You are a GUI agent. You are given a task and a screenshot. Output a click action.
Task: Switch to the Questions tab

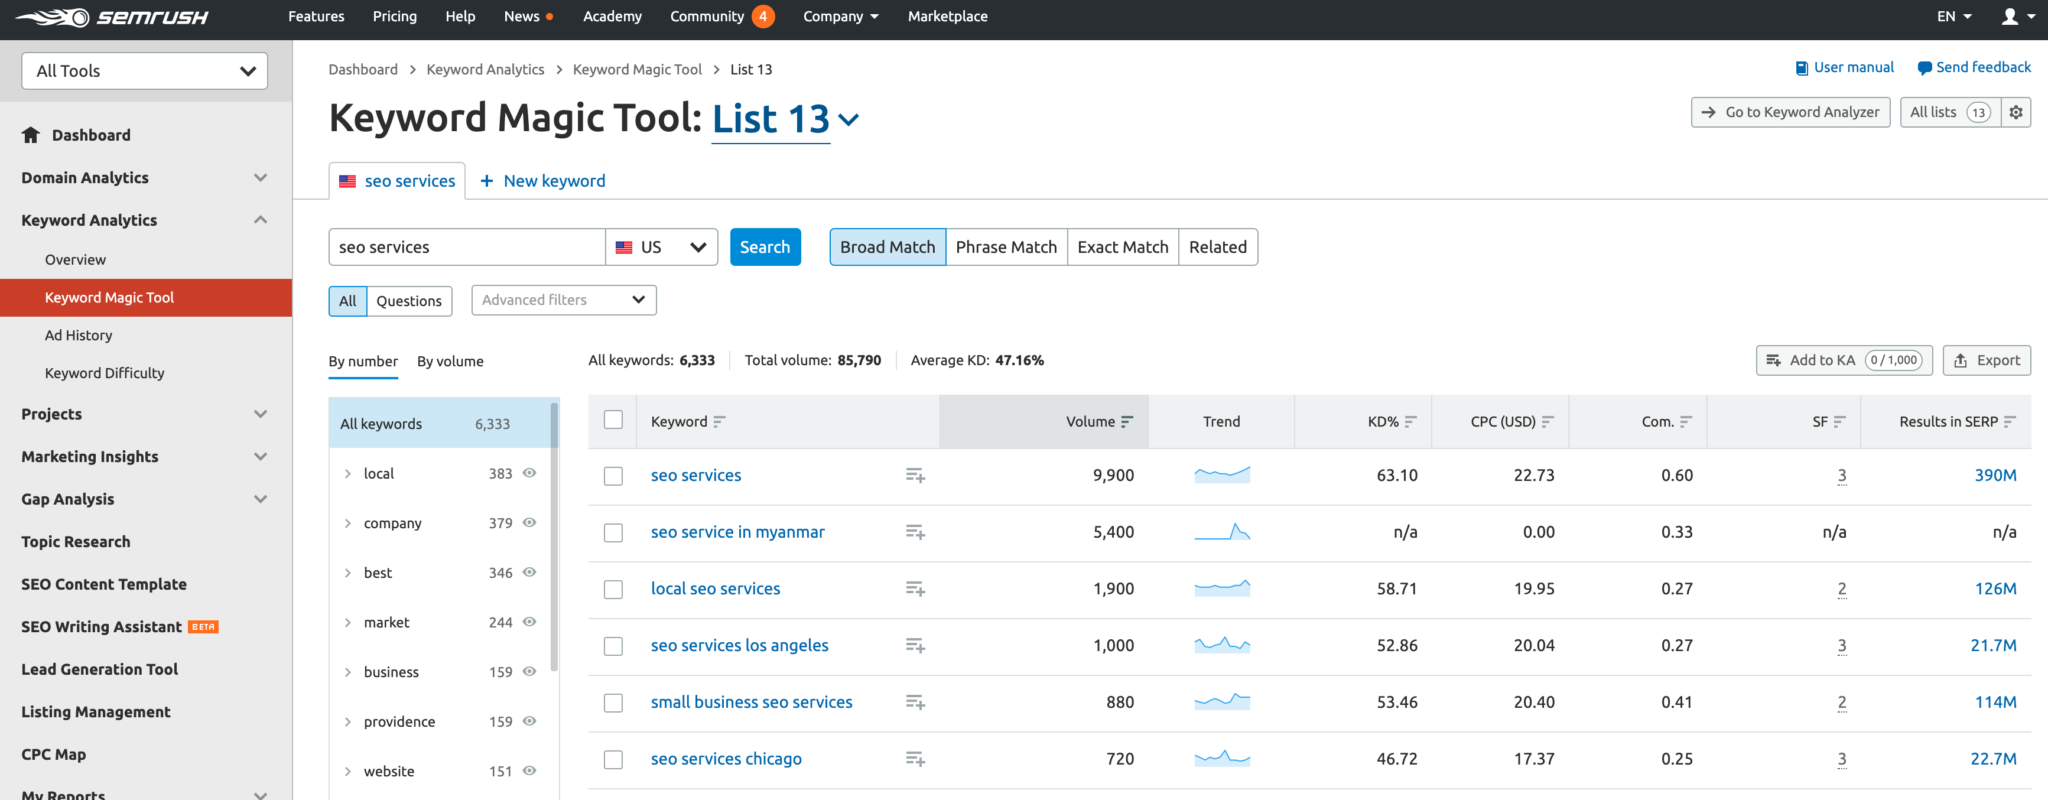(409, 301)
